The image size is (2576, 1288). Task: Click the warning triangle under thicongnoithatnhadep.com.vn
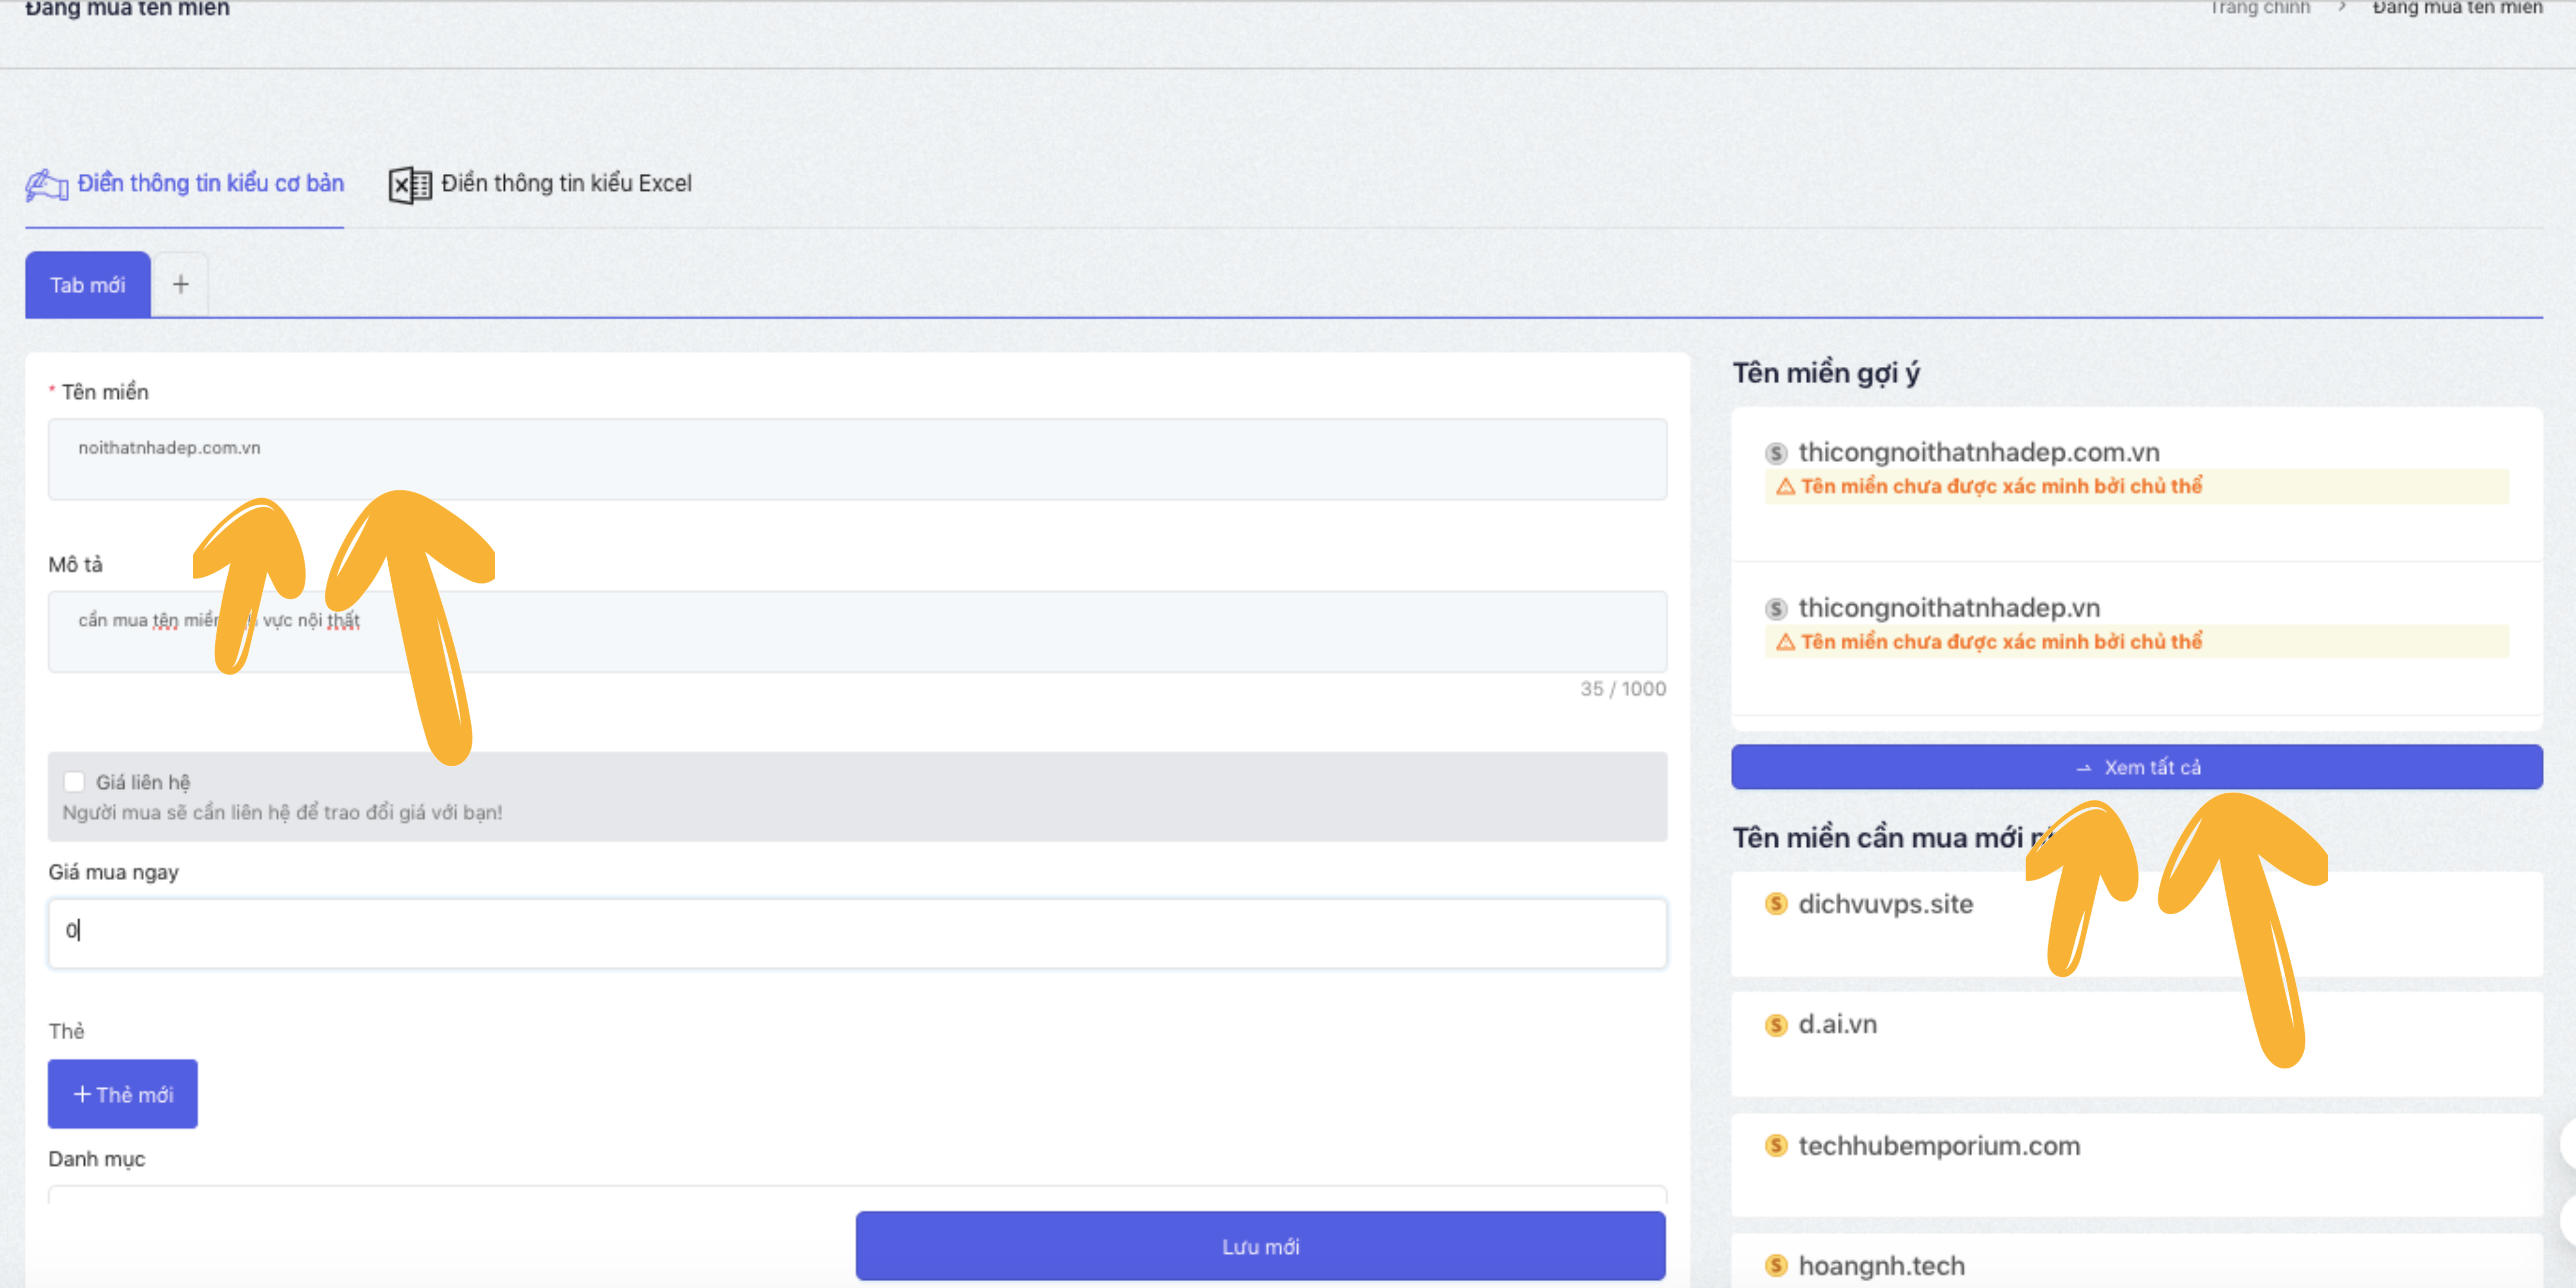[x=1785, y=487]
